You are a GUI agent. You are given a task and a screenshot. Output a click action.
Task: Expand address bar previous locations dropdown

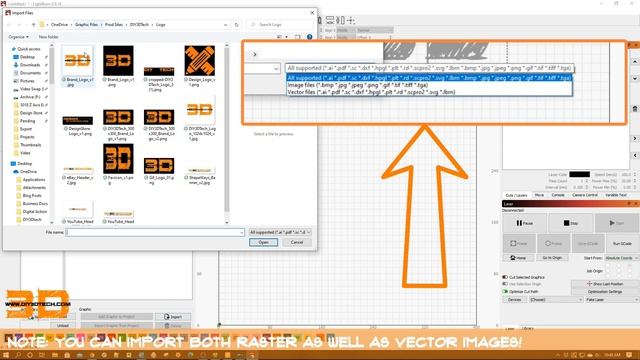[x=226, y=25]
